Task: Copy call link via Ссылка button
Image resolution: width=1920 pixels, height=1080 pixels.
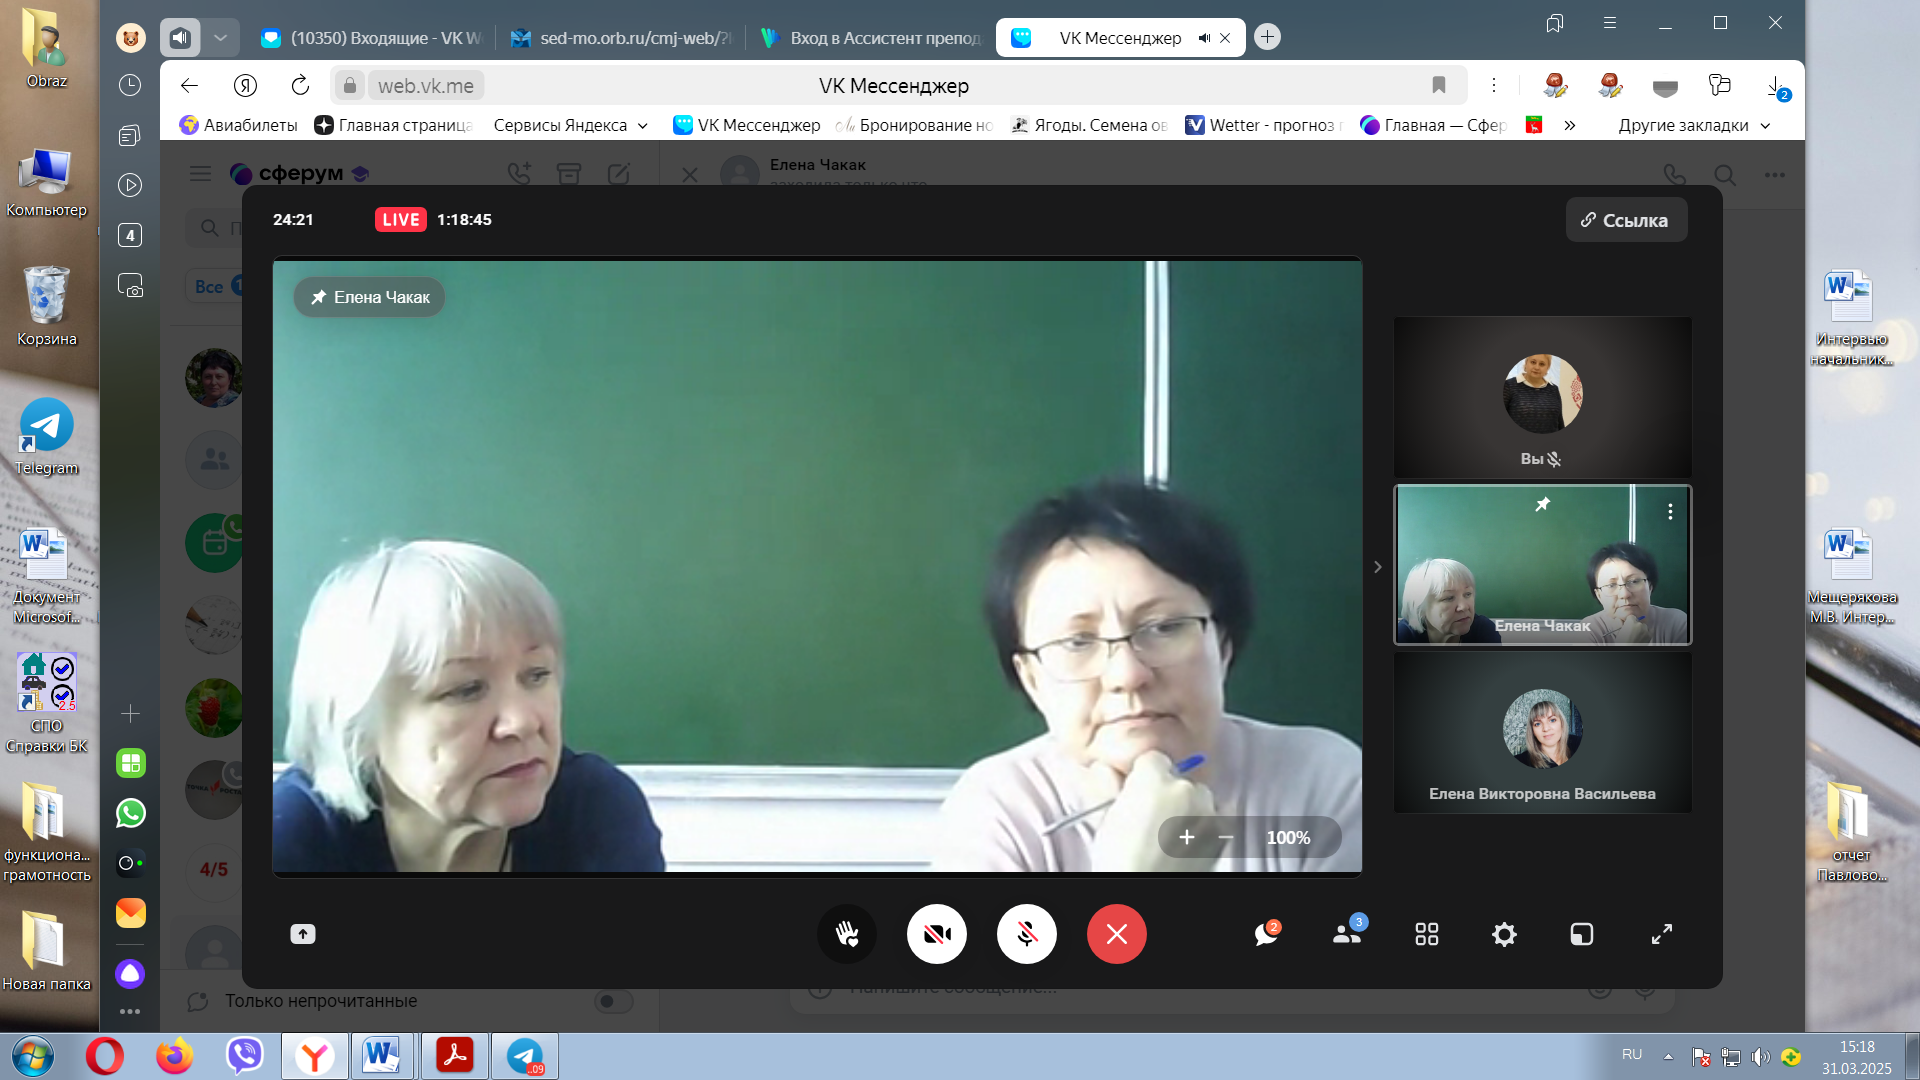Action: (x=1626, y=220)
